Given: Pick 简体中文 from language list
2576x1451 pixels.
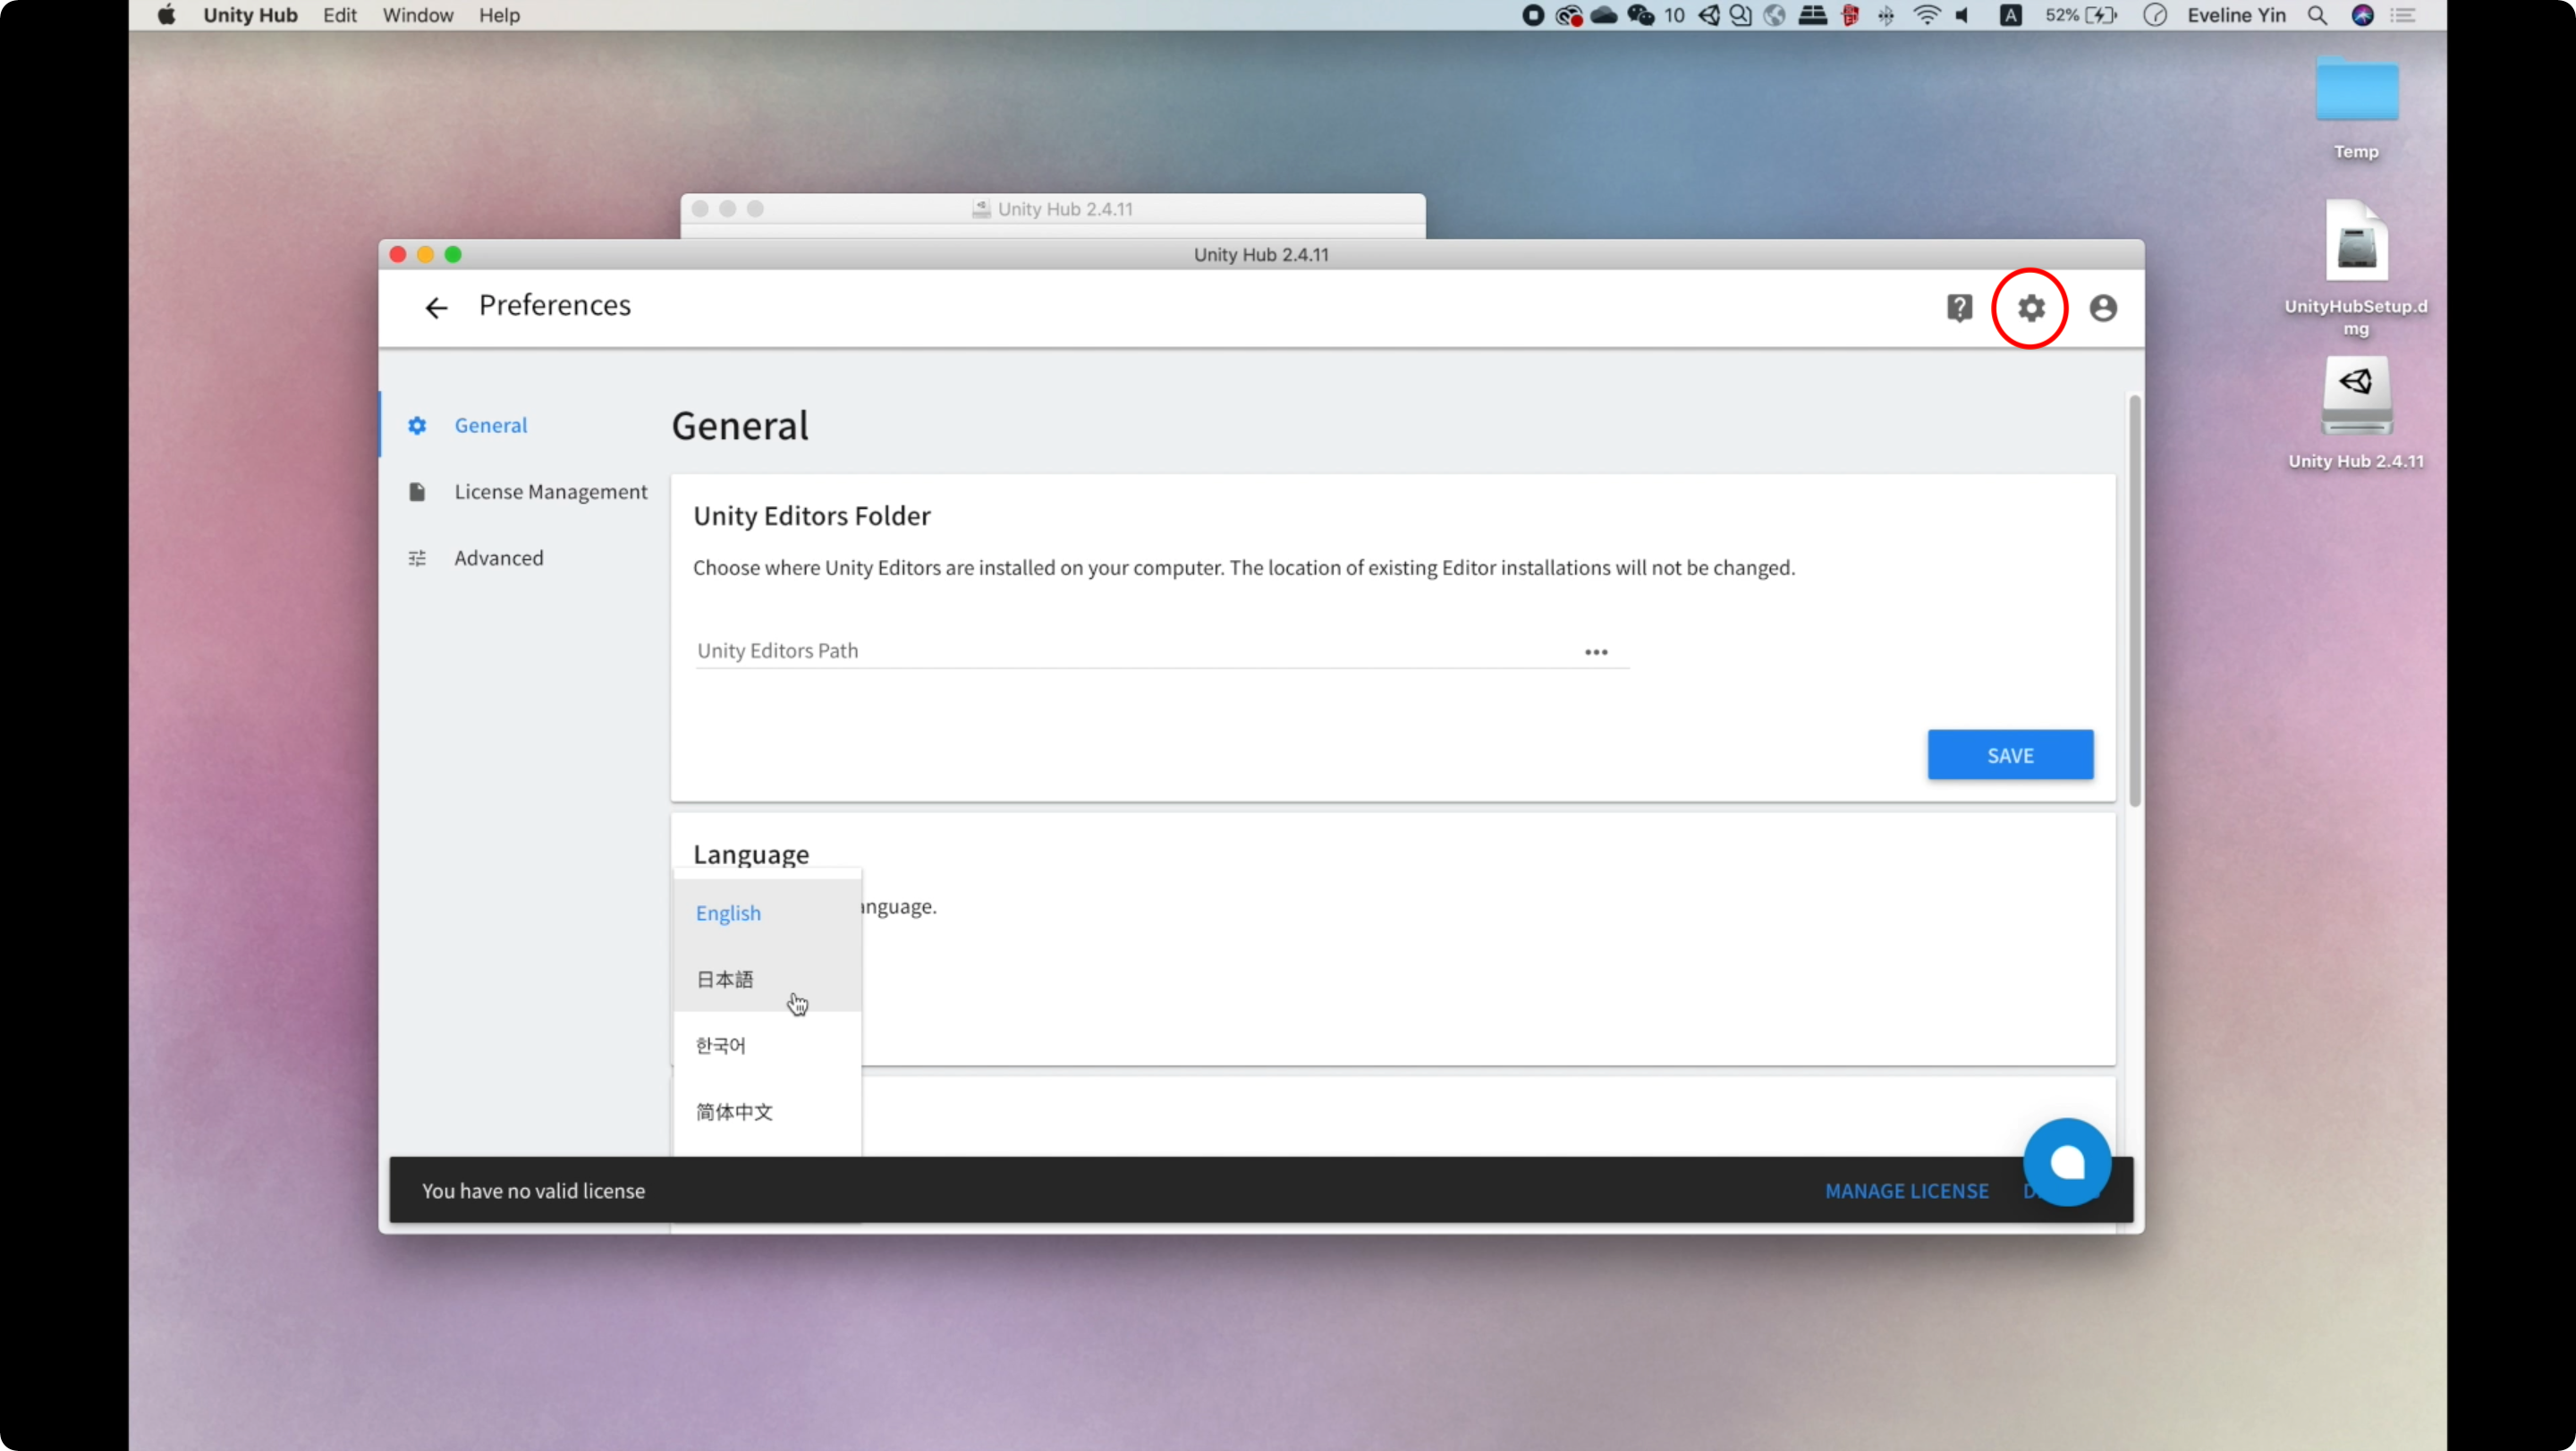Looking at the screenshot, I should coord(734,1112).
